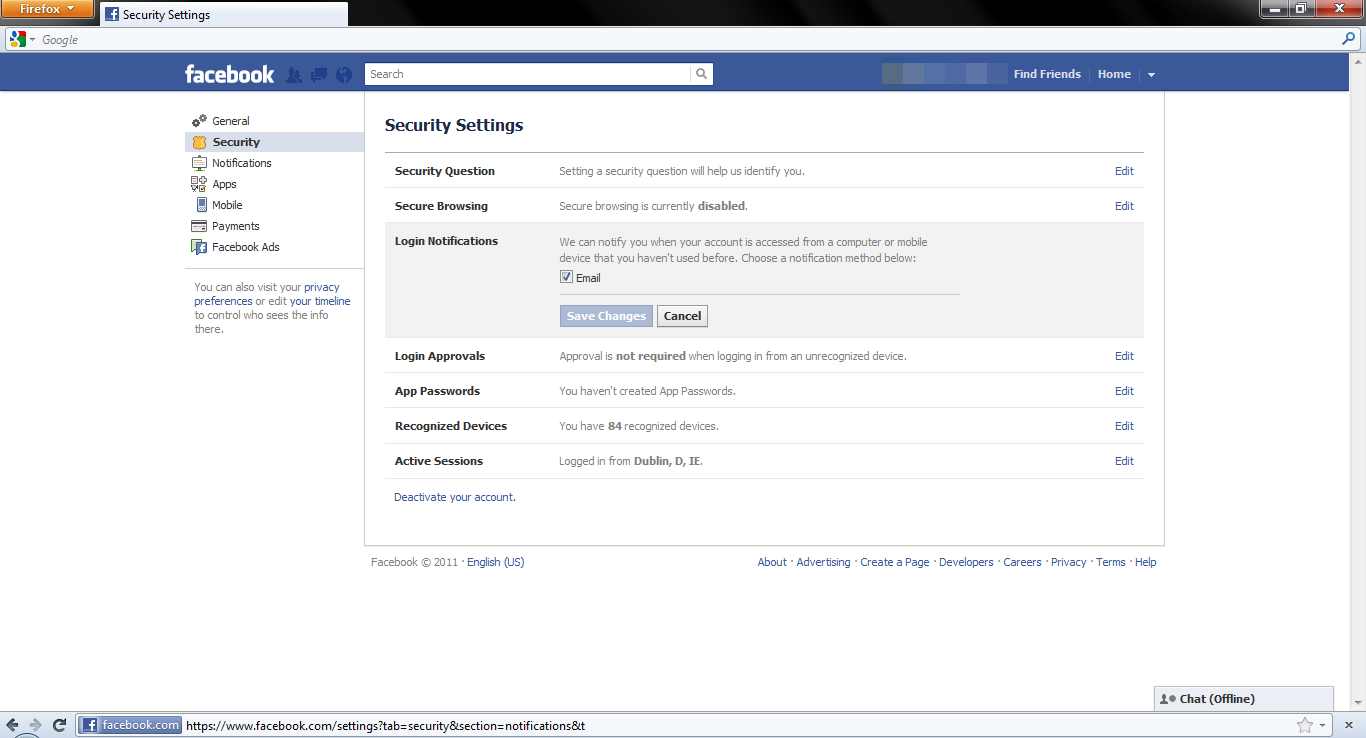The width and height of the screenshot is (1366, 738).
Task: Click the Facebook logo
Action: click(229, 74)
